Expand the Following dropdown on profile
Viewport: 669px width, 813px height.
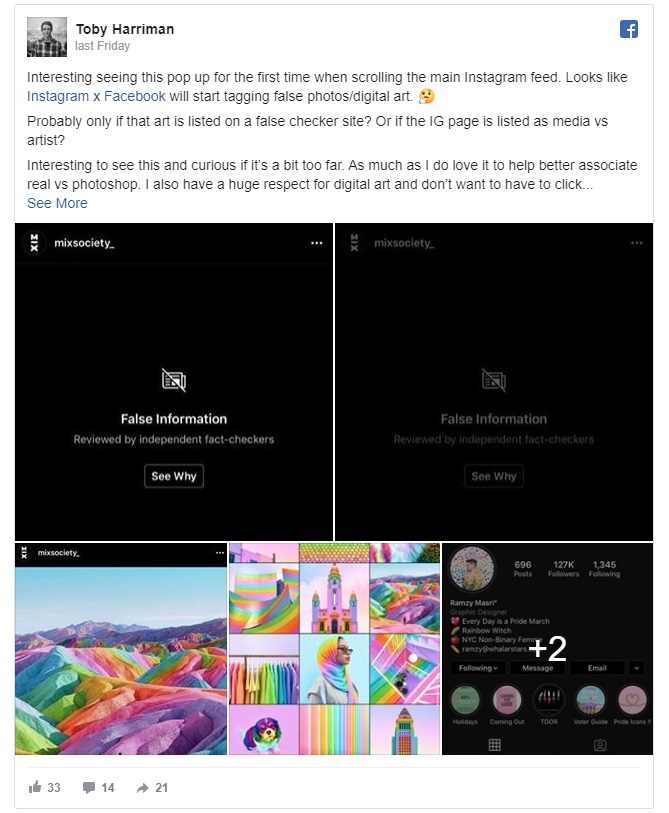point(478,668)
